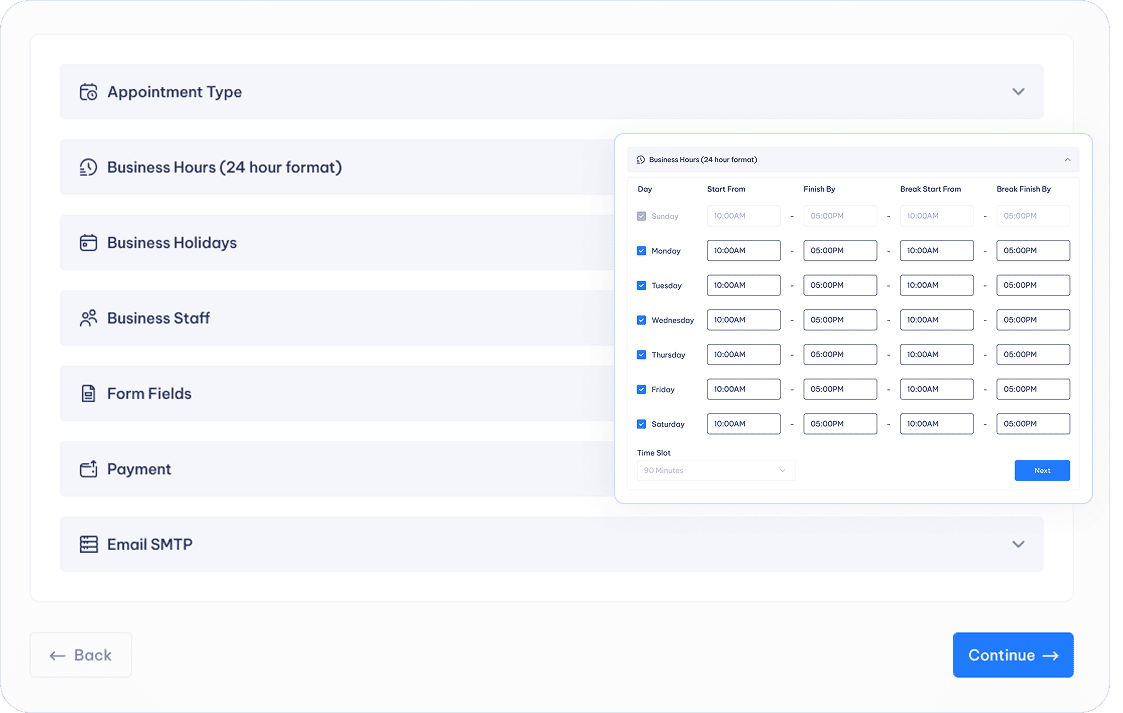Click the Business Holidays calendar icon
The width and height of the screenshot is (1123, 713).
tap(88, 243)
